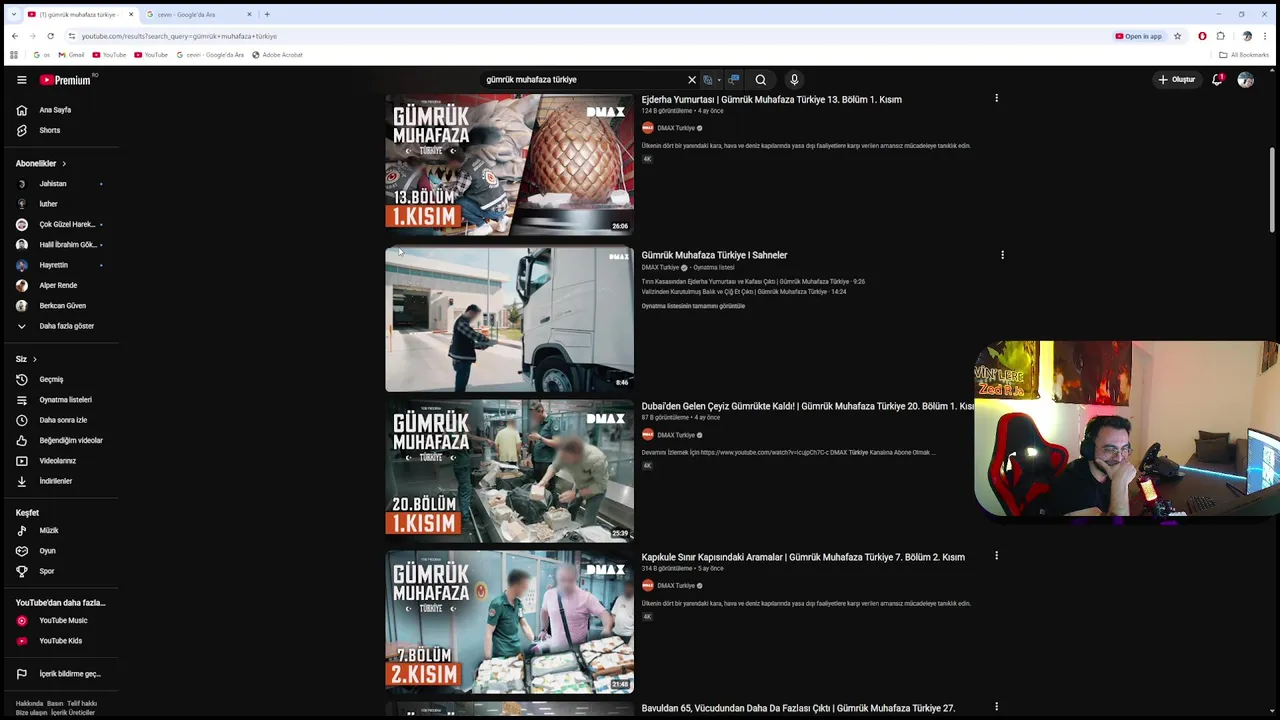1280x720 pixels.
Task: Open 20. Bölüm 1. Kısım thumbnail
Action: coord(509,471)
